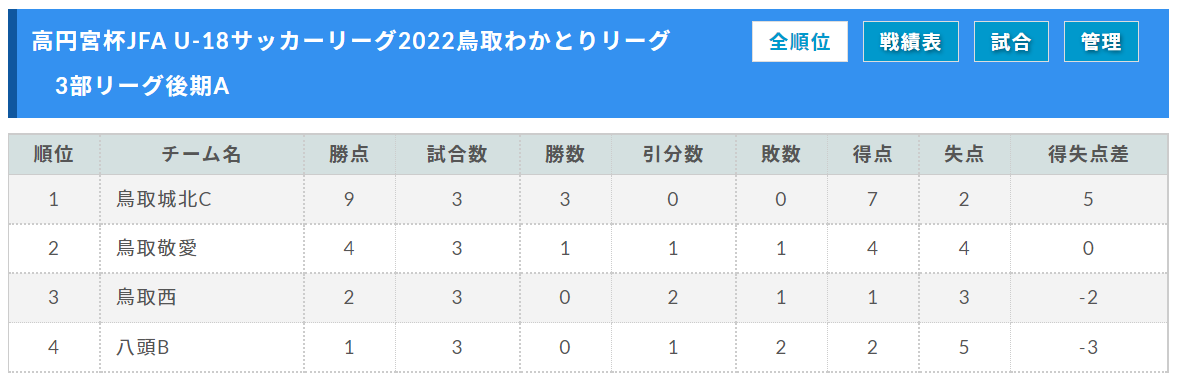This screenshot has height=381, width=1178.
Task: Click the 試合数 column header
Action: pyautogui.click(x=456, y=155)
